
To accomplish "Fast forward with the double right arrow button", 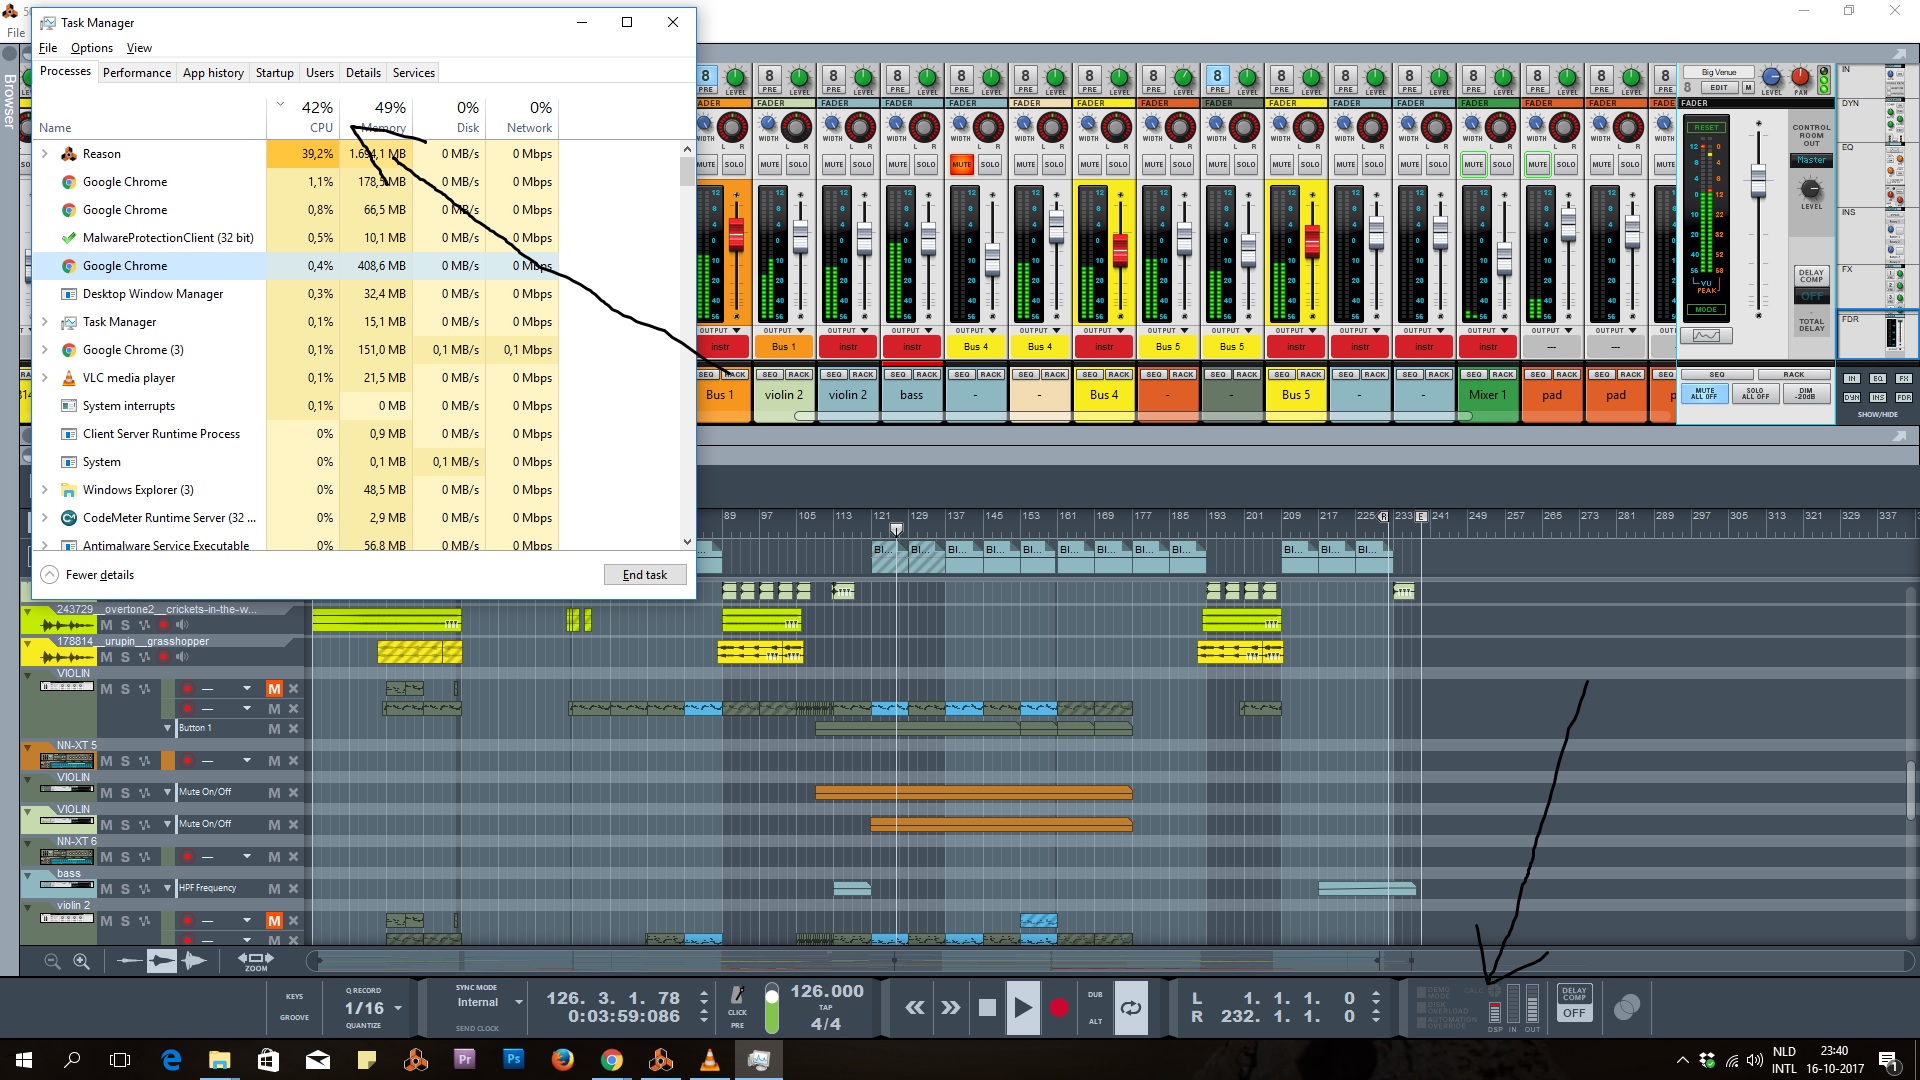I will pyautogui.click(x=950, y=1007).
